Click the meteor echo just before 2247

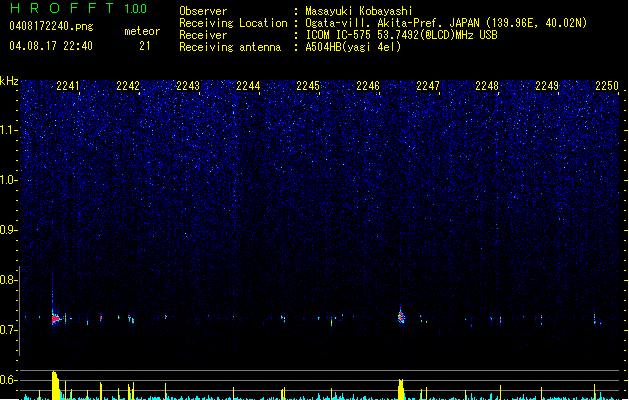tap(401, 316)
